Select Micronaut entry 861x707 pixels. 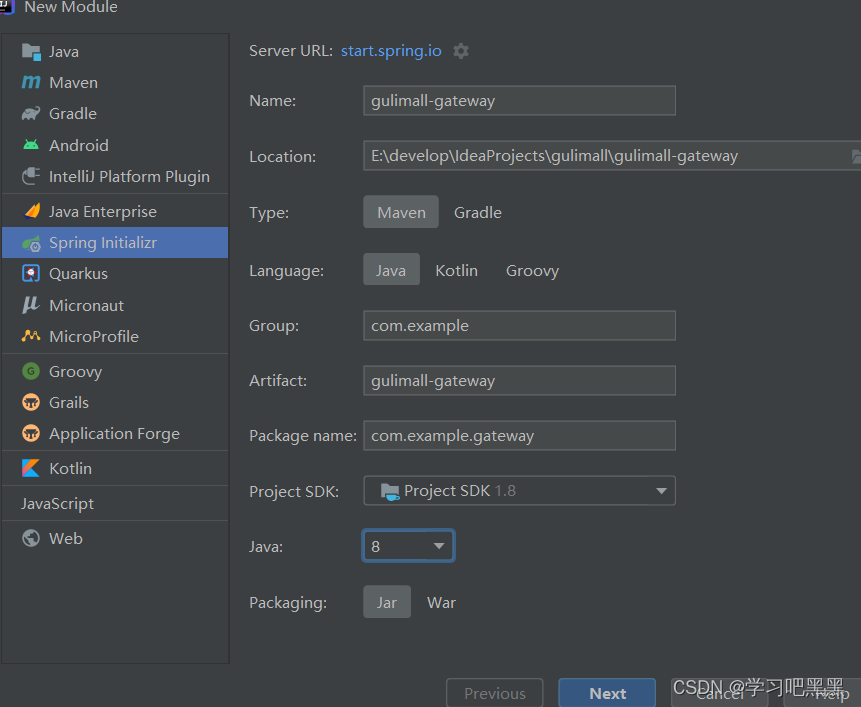click(x=115, y=305)
